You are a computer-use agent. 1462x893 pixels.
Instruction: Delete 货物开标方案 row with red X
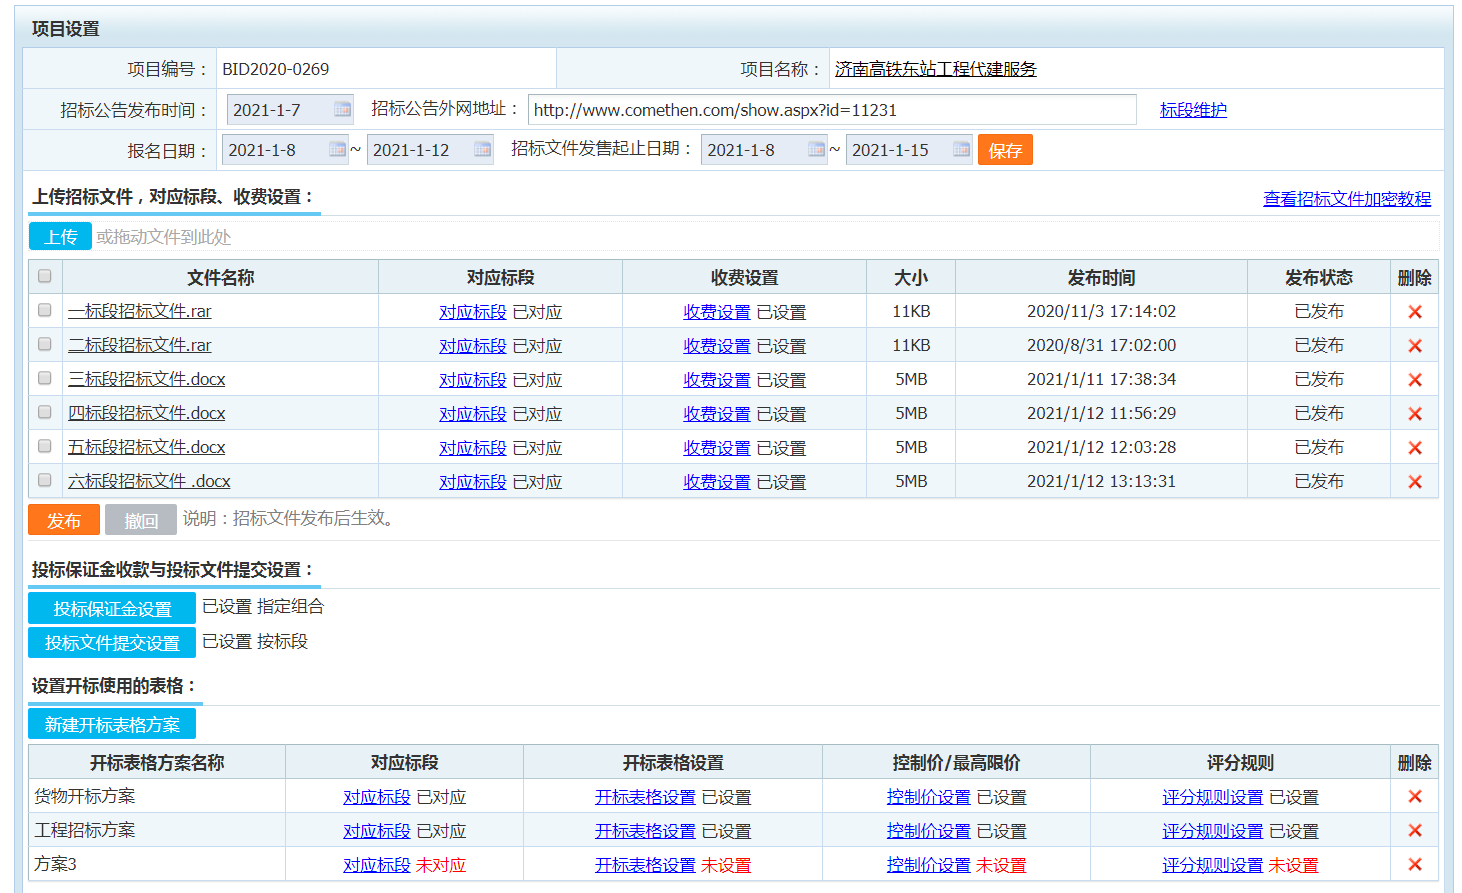coord(1415,796)
